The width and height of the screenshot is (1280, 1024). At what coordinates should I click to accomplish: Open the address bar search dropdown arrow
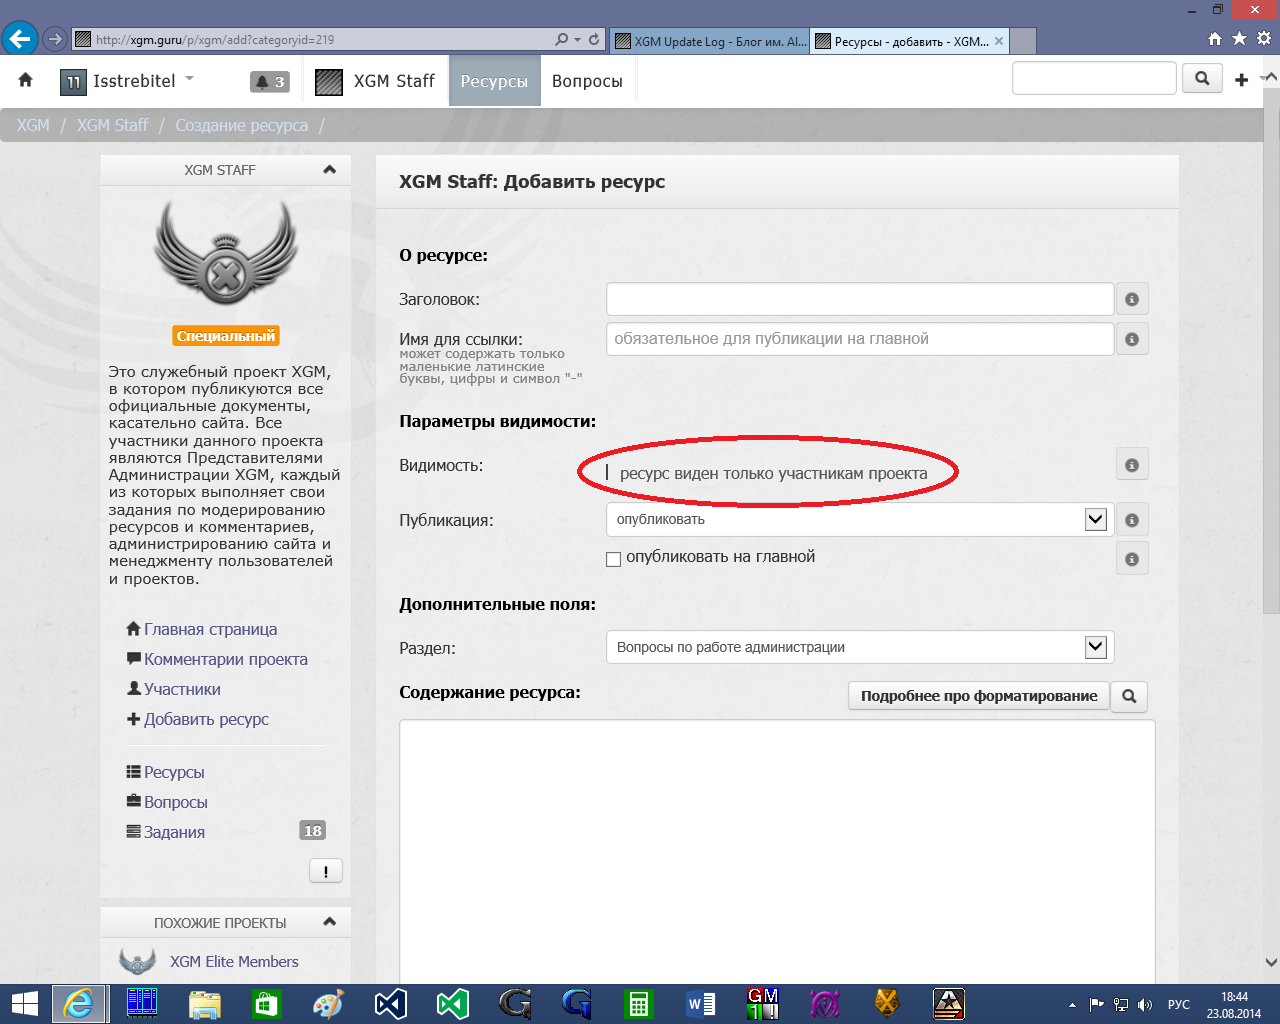point(577,40)
